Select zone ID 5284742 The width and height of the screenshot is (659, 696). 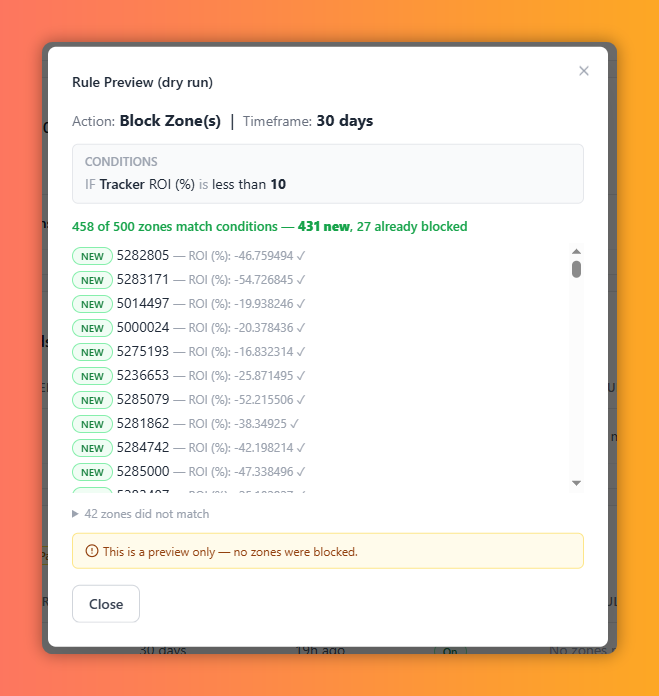click(x=143, y=447)
